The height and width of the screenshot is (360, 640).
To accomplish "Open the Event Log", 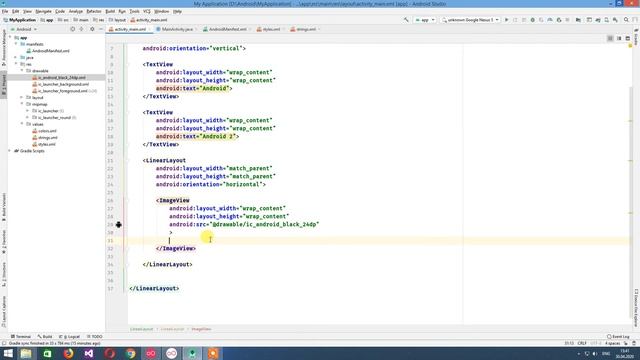I will tap(618, 337).
